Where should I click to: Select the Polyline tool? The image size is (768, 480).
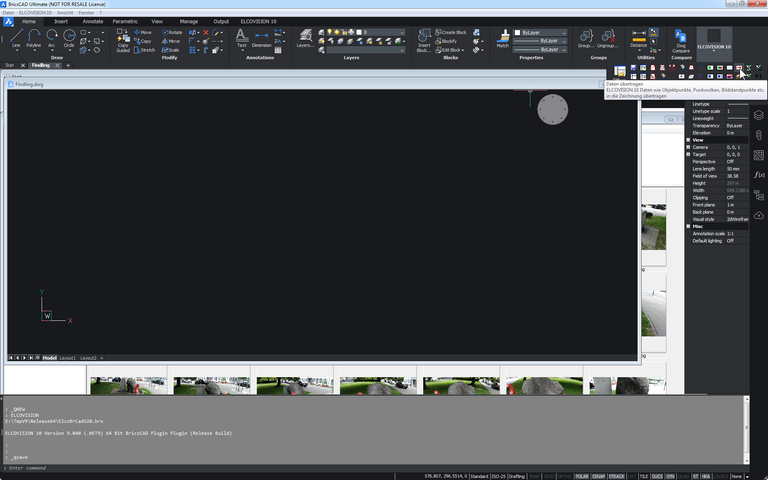pos(34,38)
